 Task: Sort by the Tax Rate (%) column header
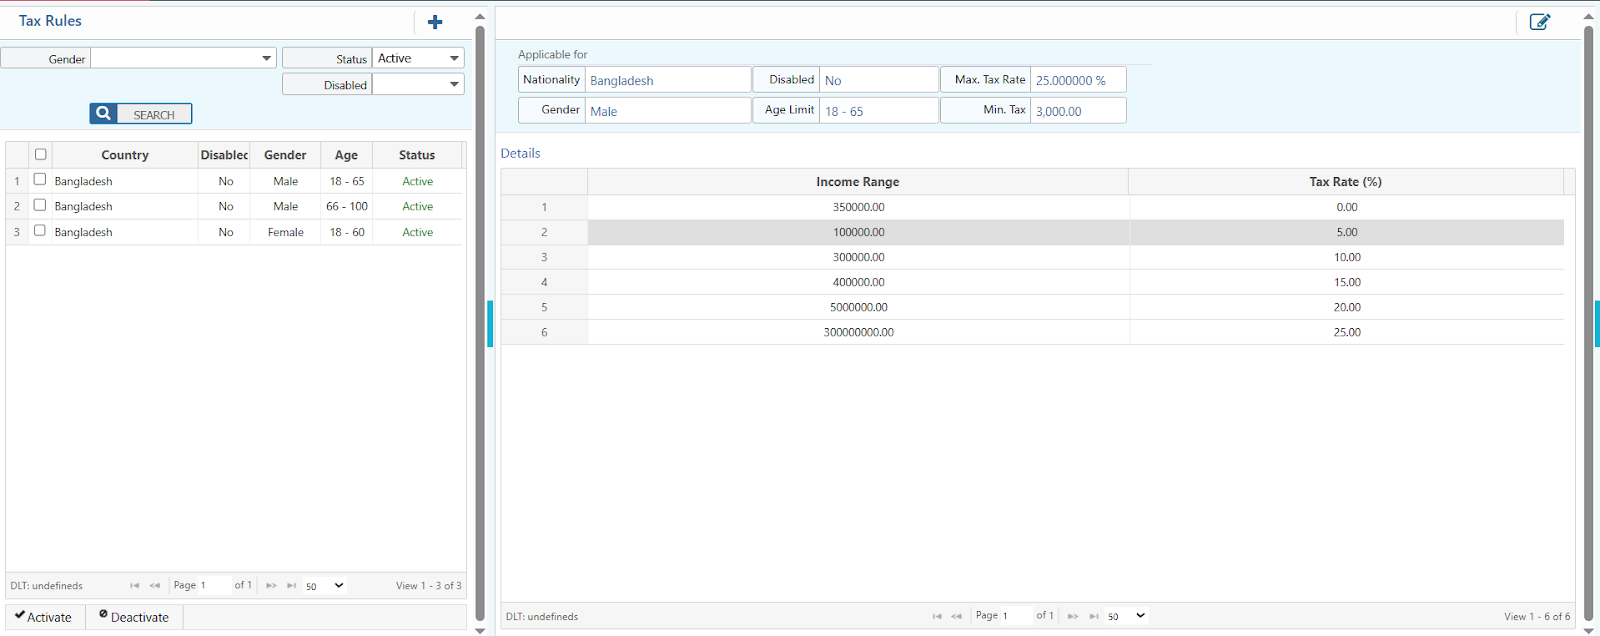coord(1345,182)
